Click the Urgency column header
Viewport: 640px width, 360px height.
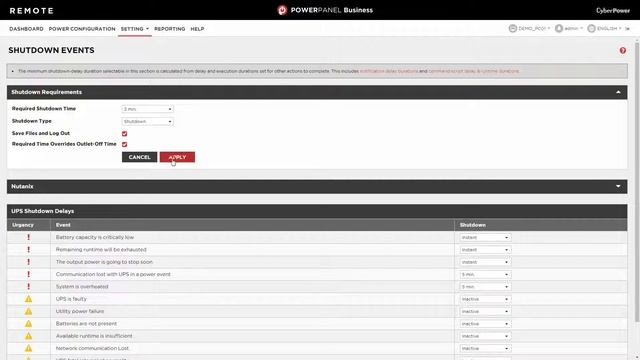(x=23, y=225)
